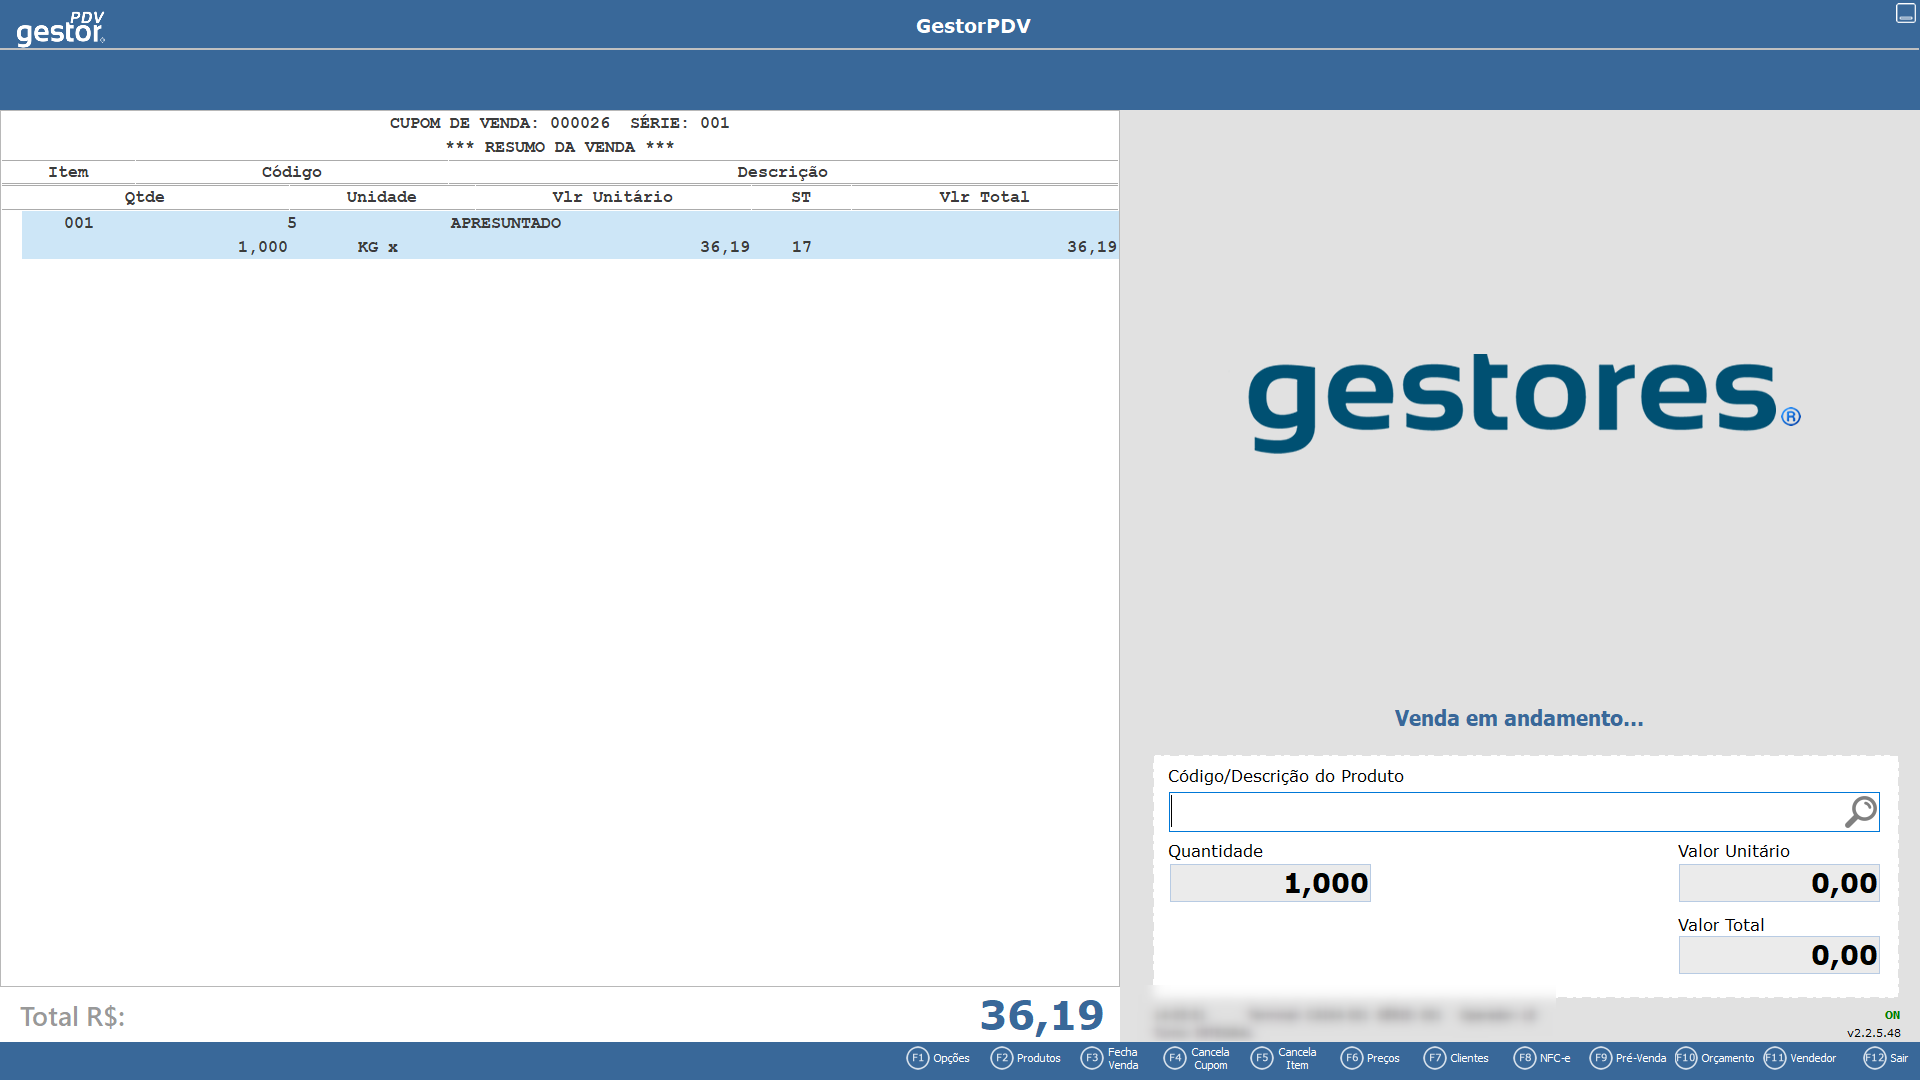The width and height of the screenshot is (1920, 1080).
Task: Click the Valor Total field
Action: [1778, 955]
